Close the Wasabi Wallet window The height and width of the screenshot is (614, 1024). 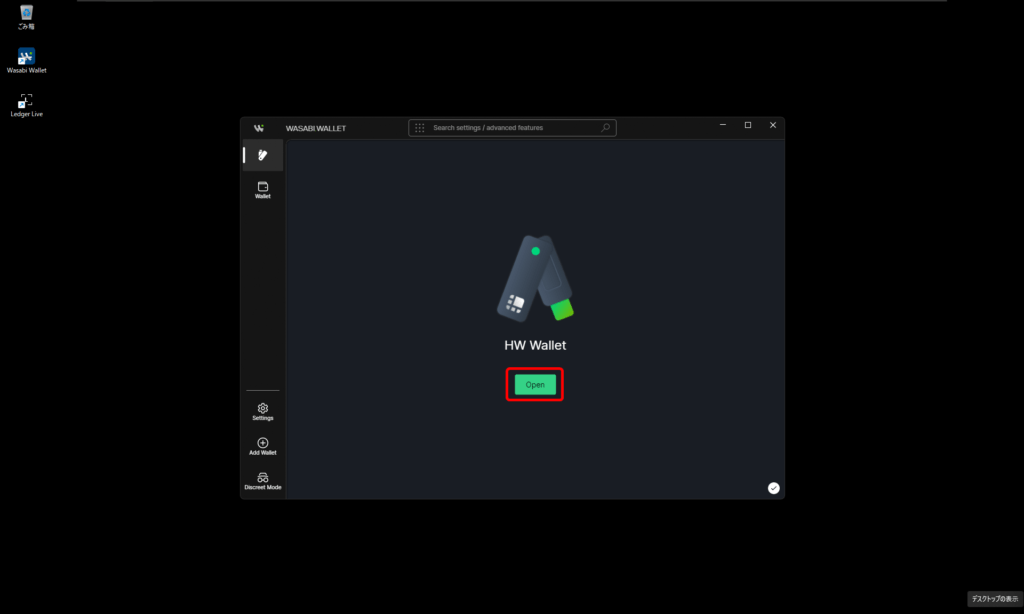coord(773,125)
